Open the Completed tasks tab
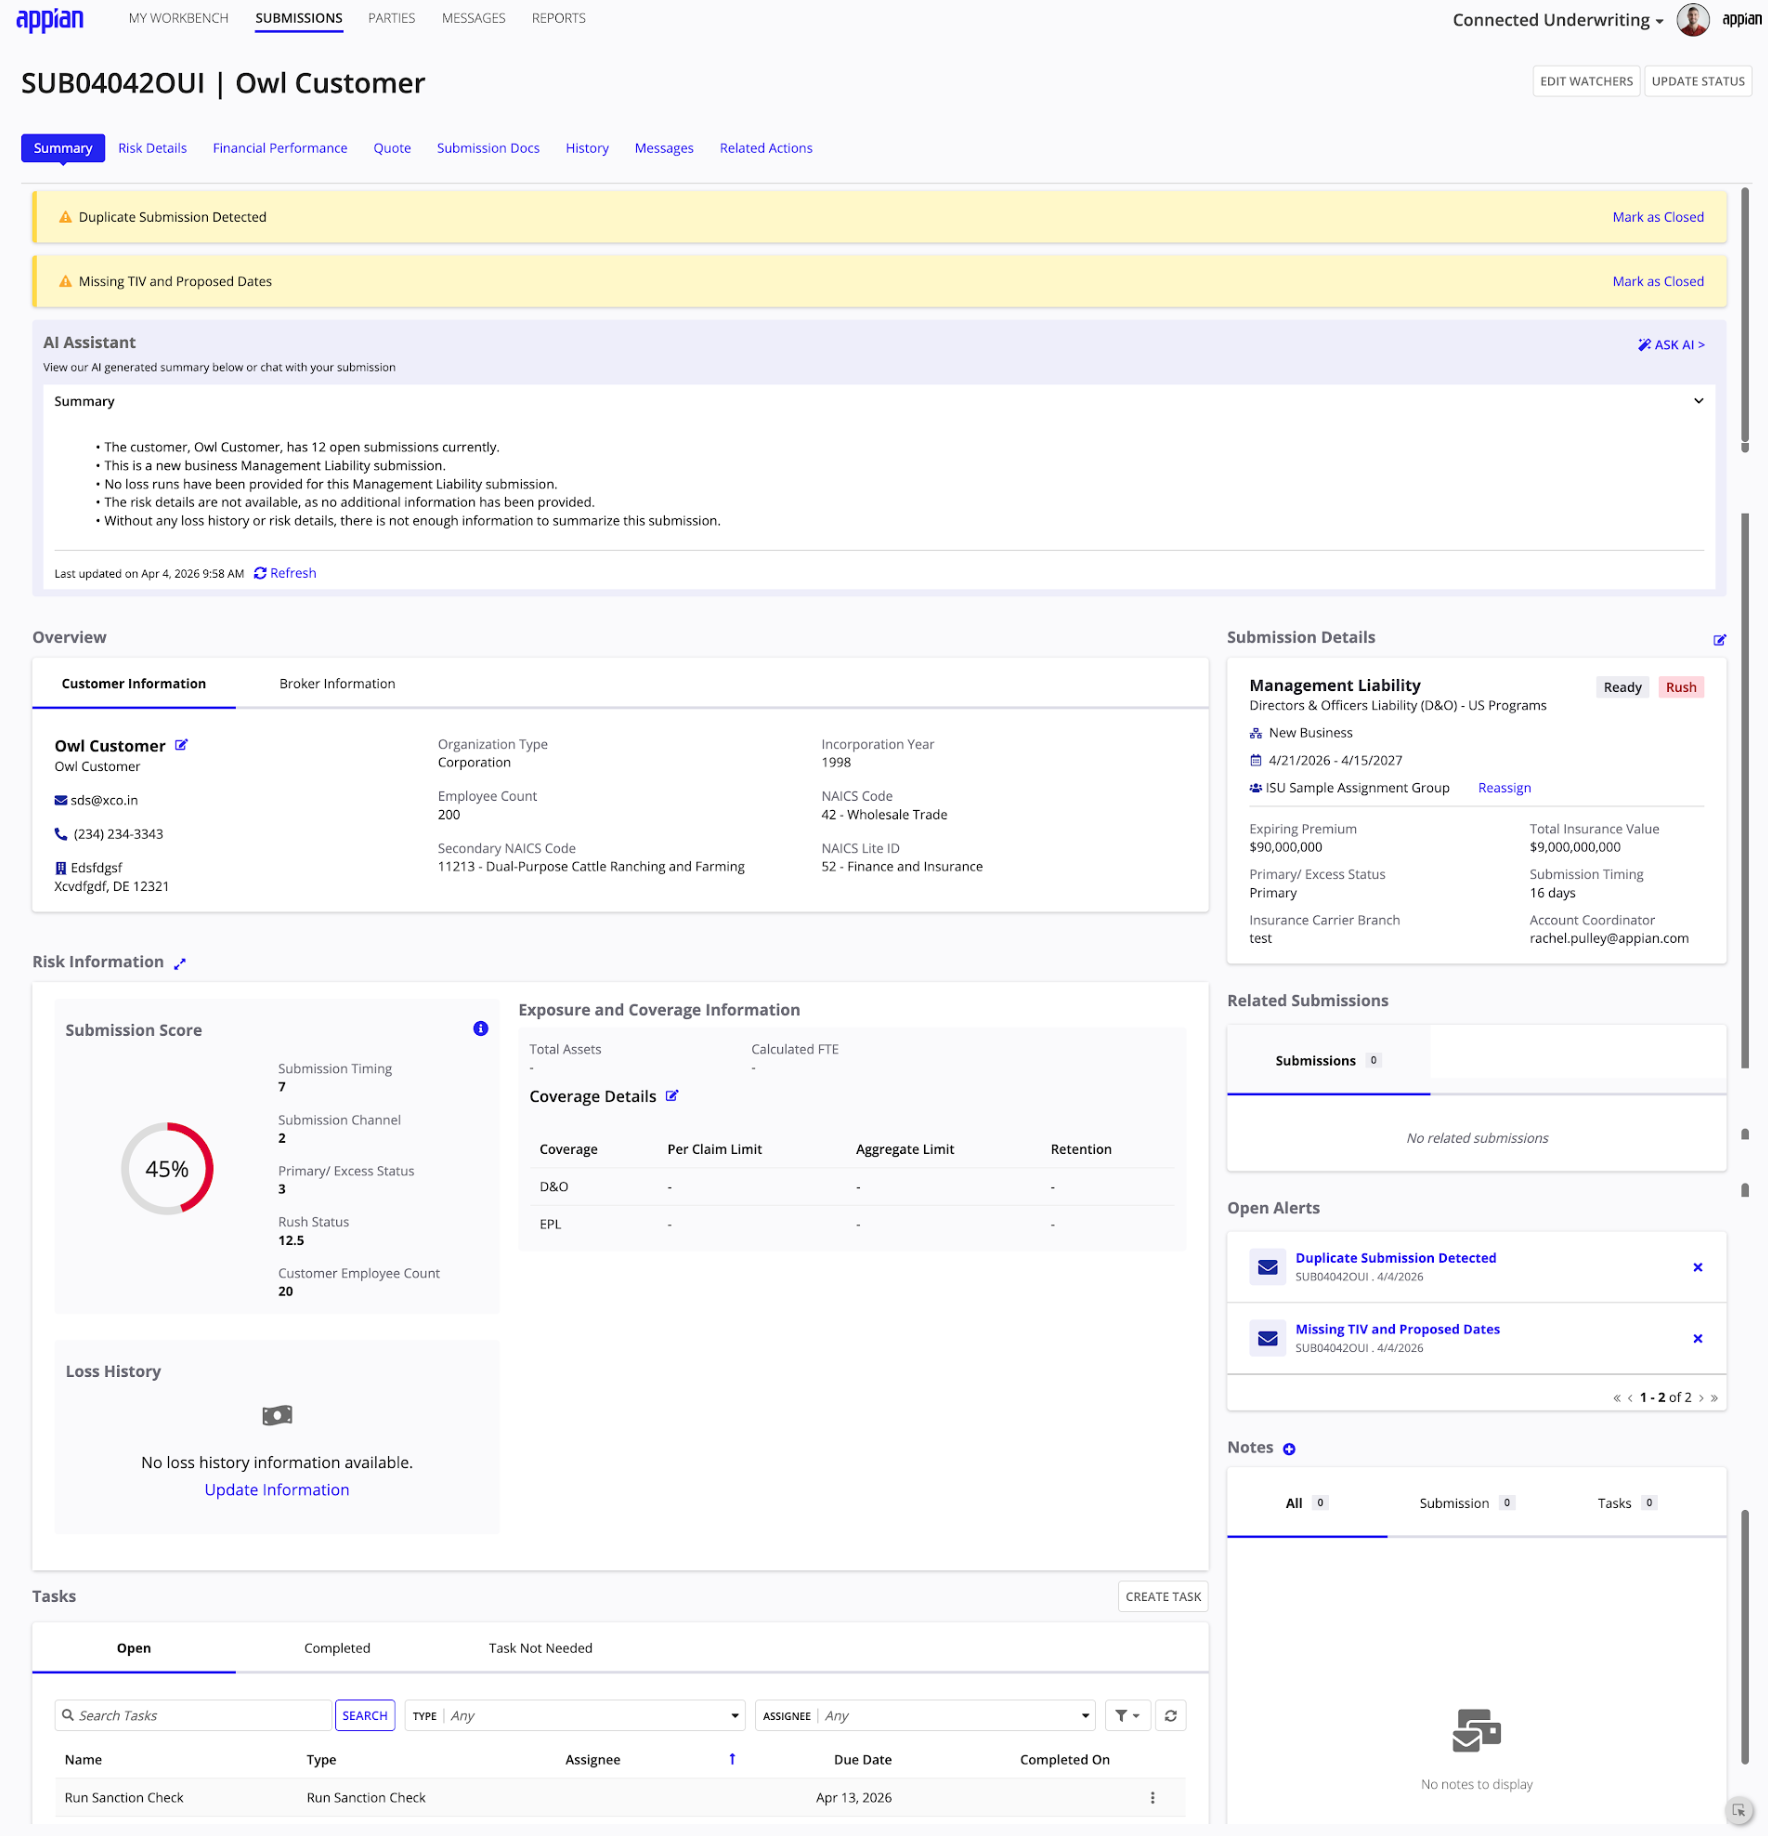This screenshot has width=1768, height=1836. [337, 1648]
